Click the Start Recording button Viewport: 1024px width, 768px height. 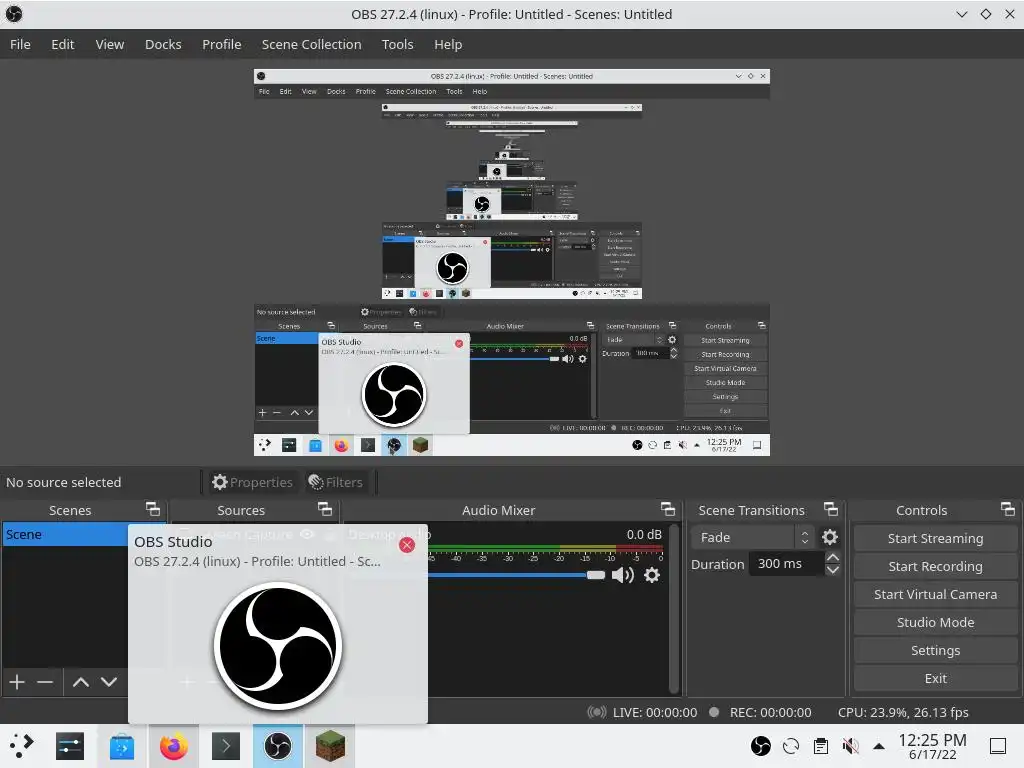[x=935, y=567]
